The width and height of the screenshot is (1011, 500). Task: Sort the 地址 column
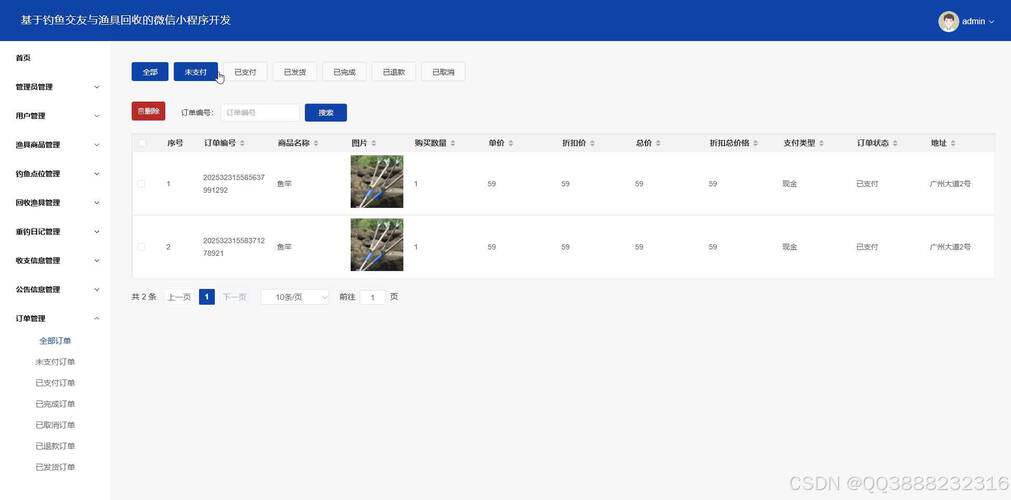(953, 143)
